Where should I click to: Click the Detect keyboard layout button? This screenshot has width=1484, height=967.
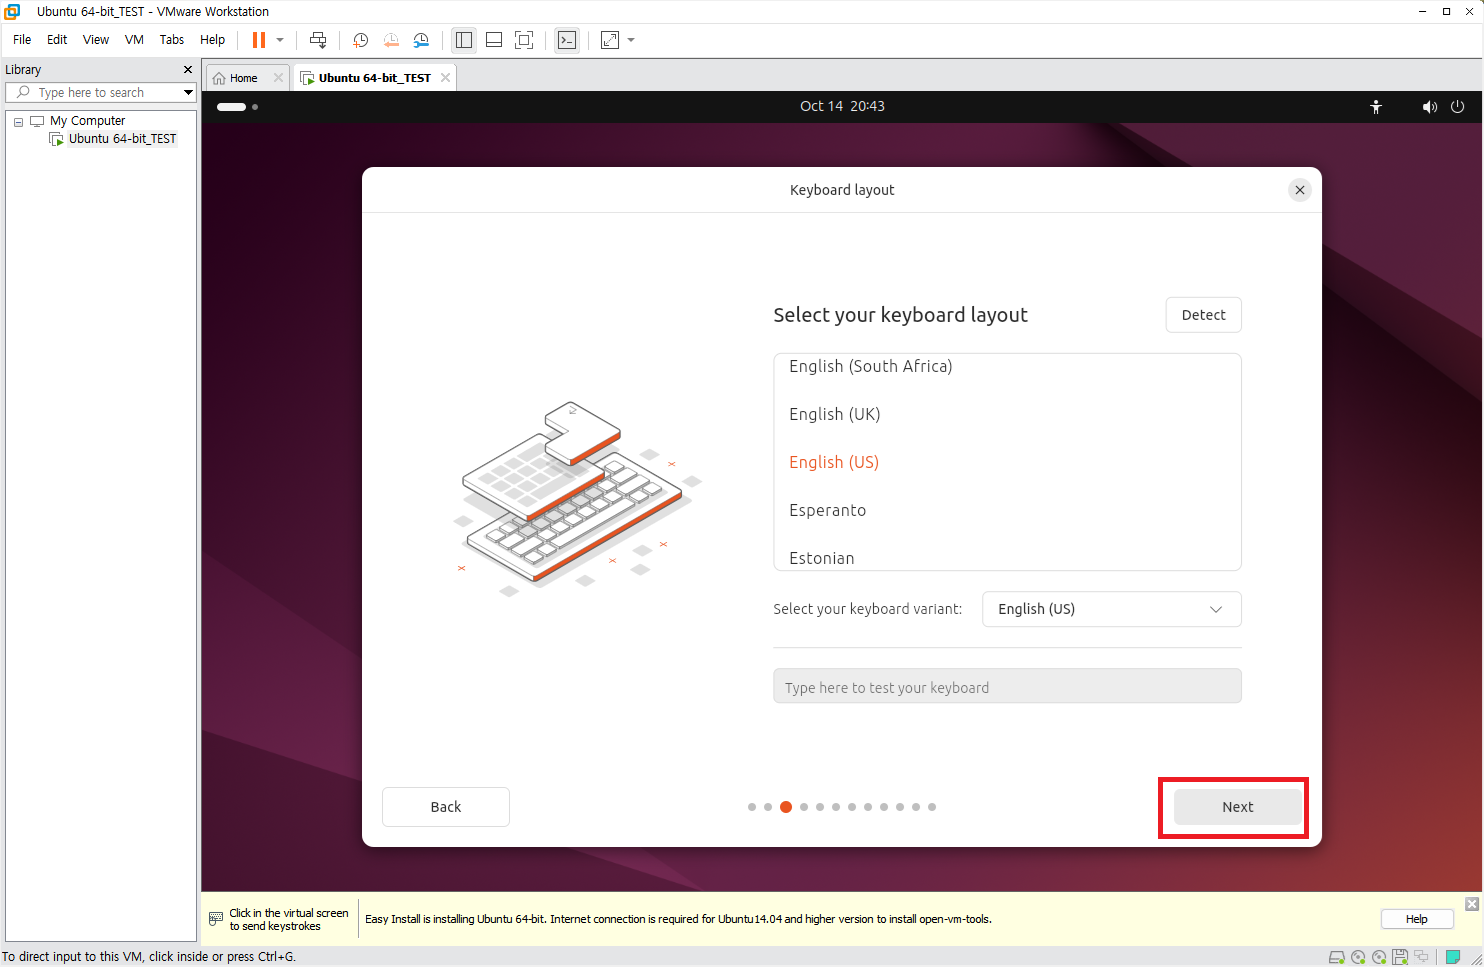[1203, 315]
